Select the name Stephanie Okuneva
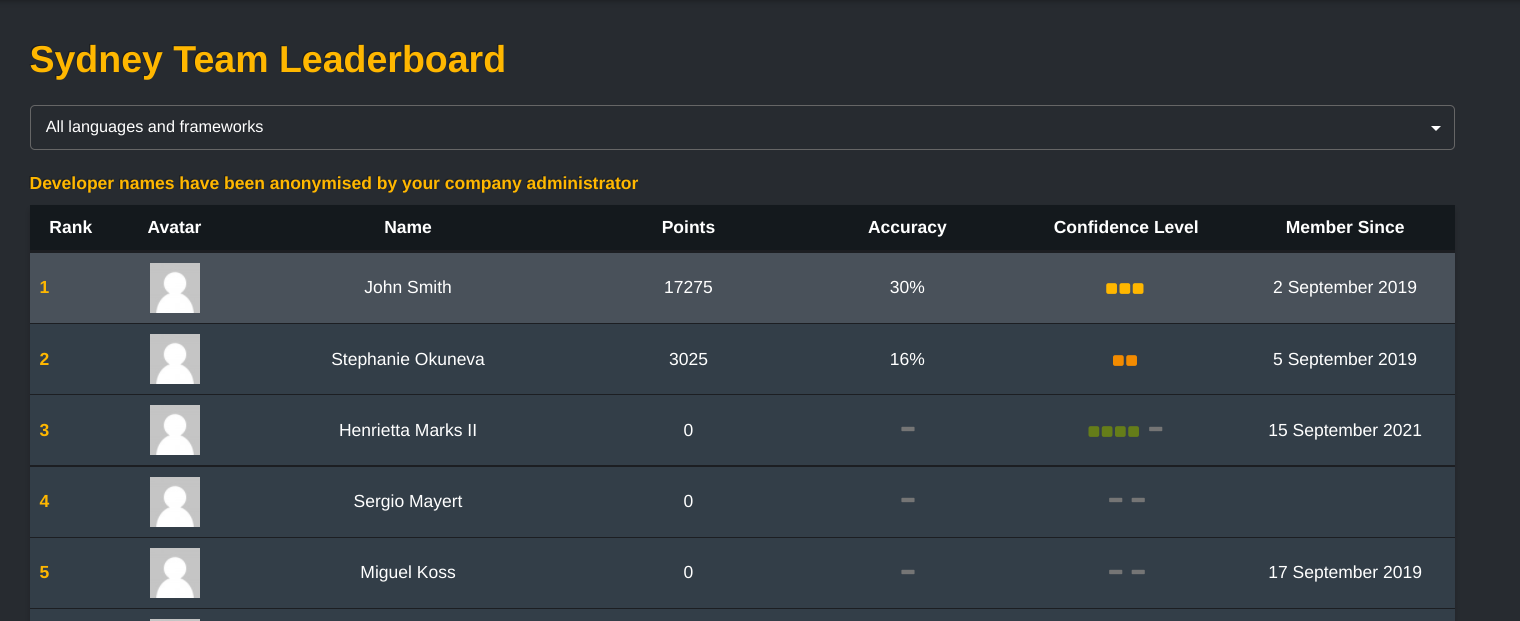The width and height of the screenshot is (1520, 621). (408, 359)
